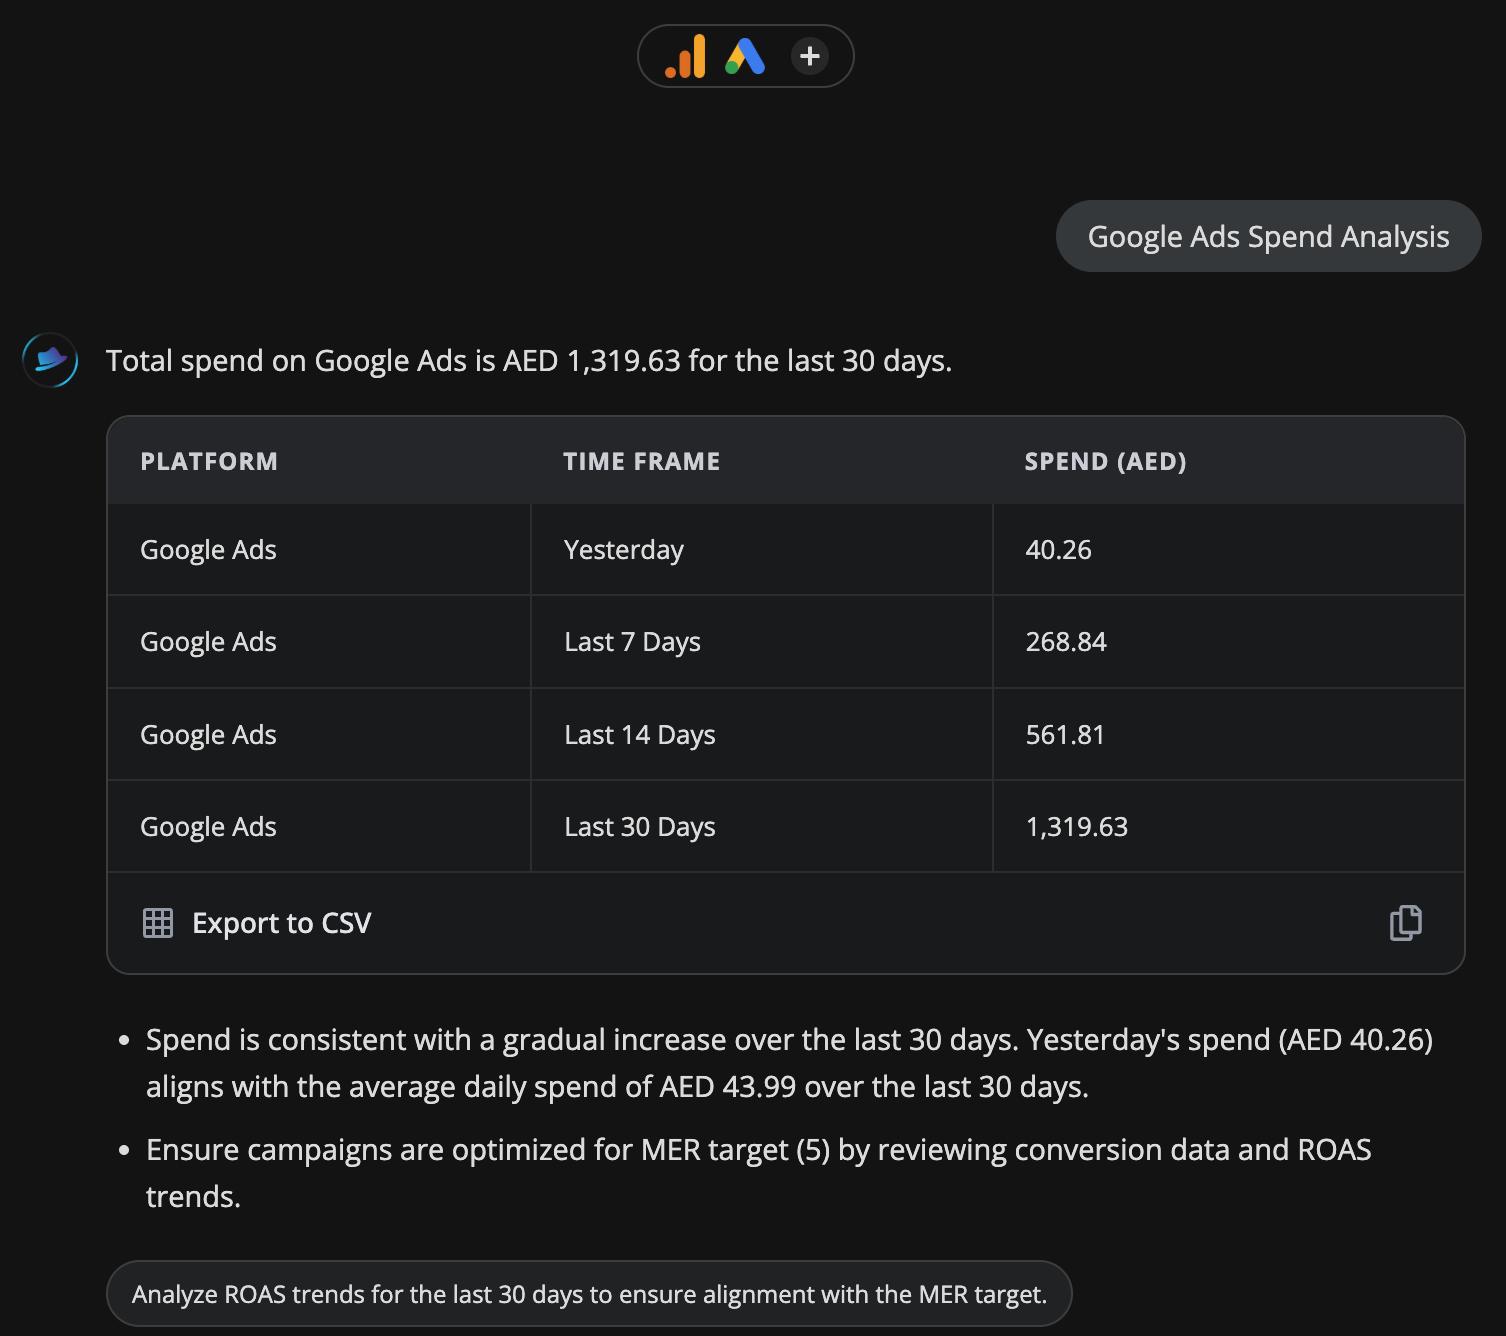Viewport: 1506px width, 1336px height.
Task: Click the SPEND (AED) column header
Action: [x=1105, y=461]
